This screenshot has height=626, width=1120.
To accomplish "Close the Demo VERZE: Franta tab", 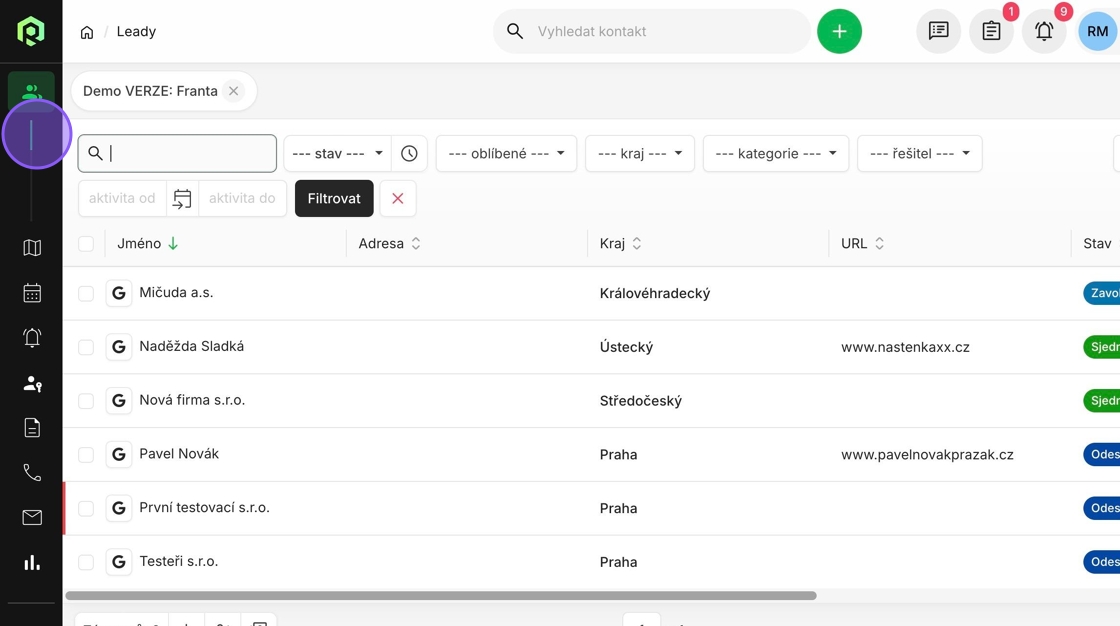I will (x=234, y=91).
